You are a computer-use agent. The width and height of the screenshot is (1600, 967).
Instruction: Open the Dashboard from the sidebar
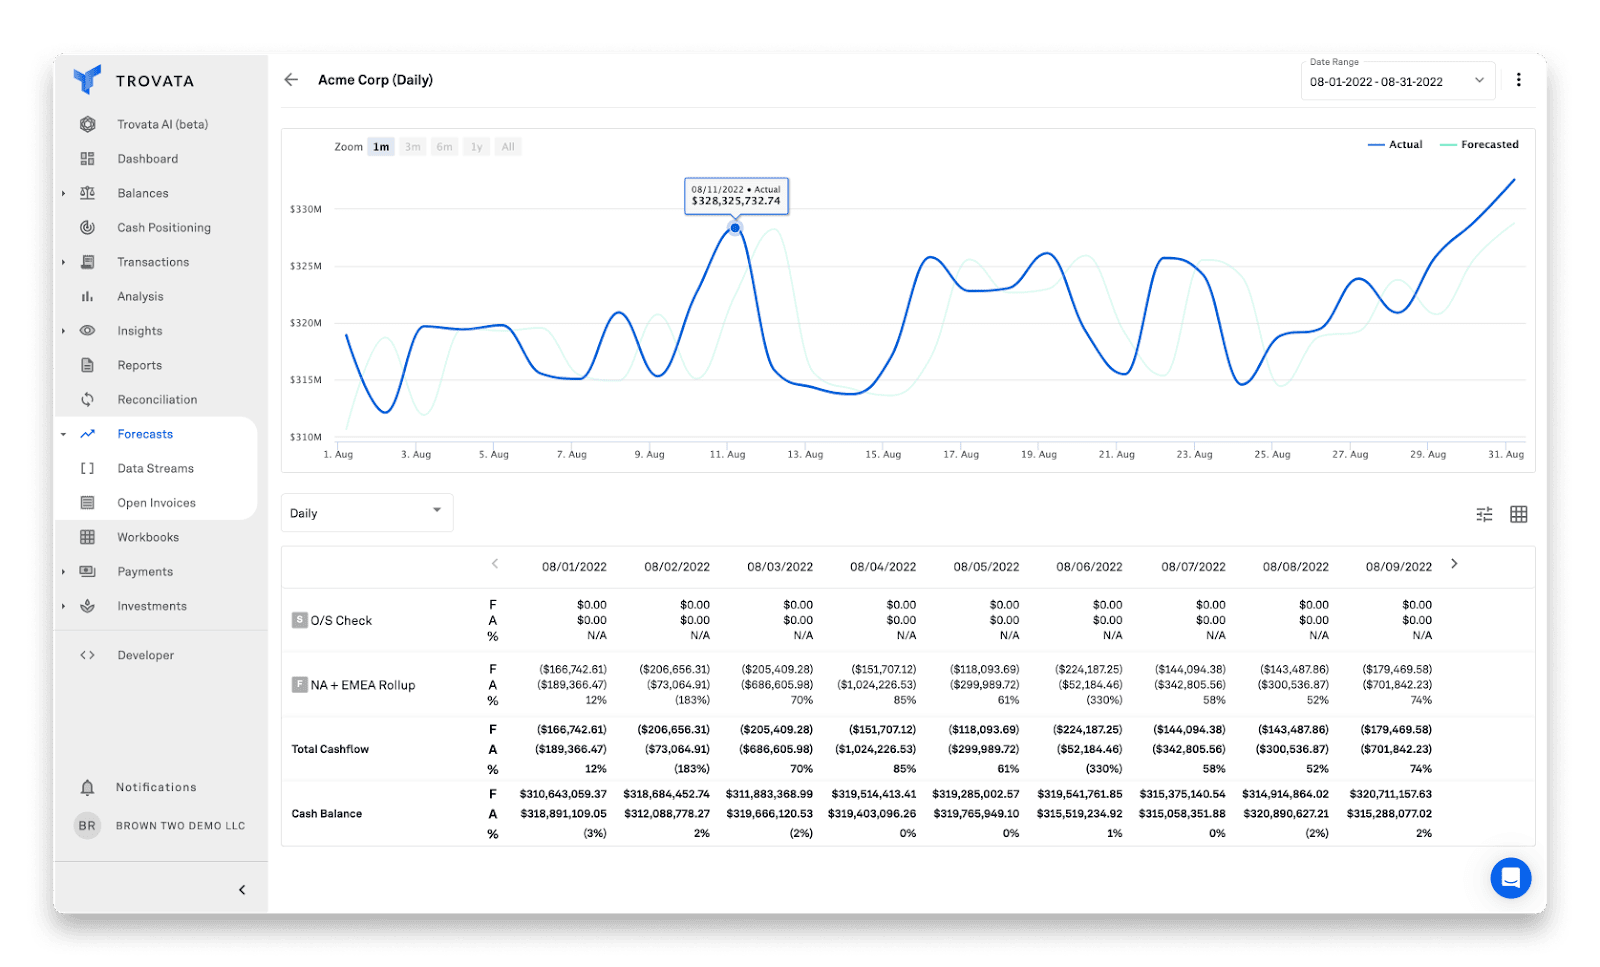[147, 158]
